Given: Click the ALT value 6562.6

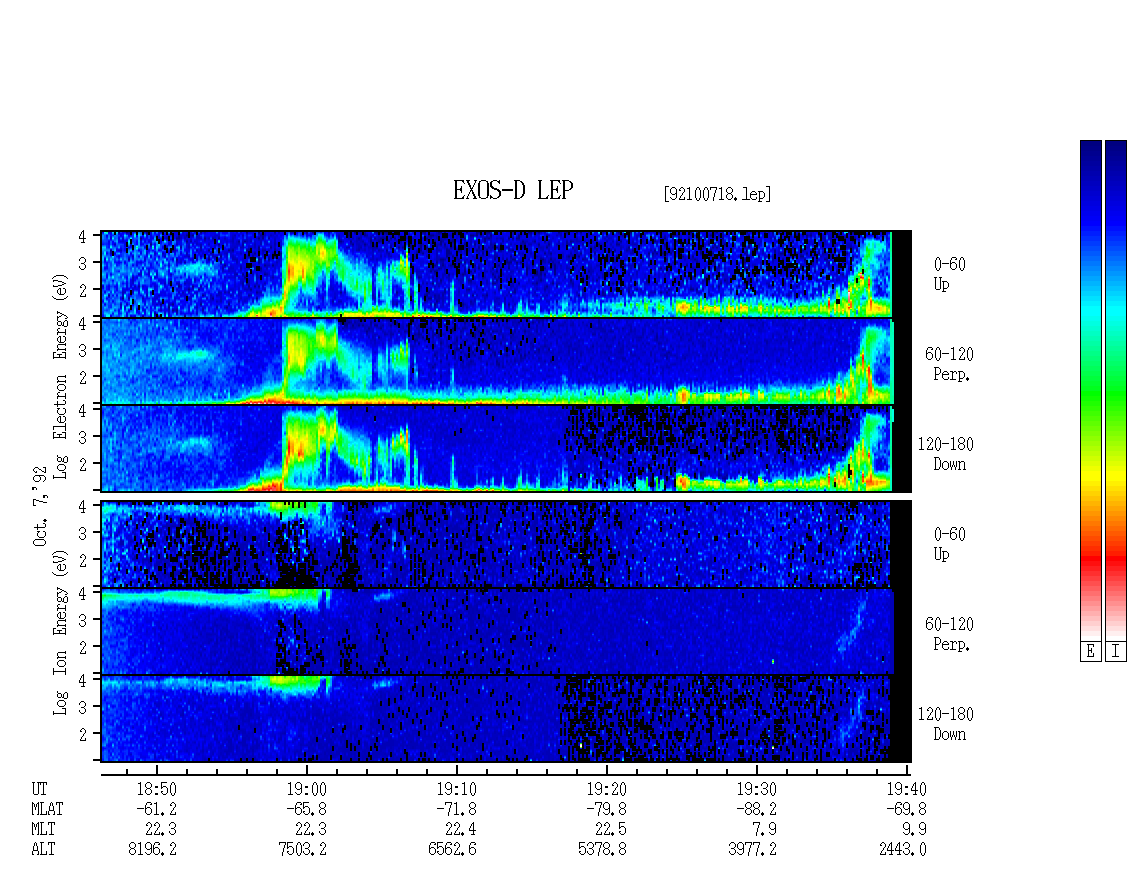Looking at the screenshot, I should [x=453, y=850].
